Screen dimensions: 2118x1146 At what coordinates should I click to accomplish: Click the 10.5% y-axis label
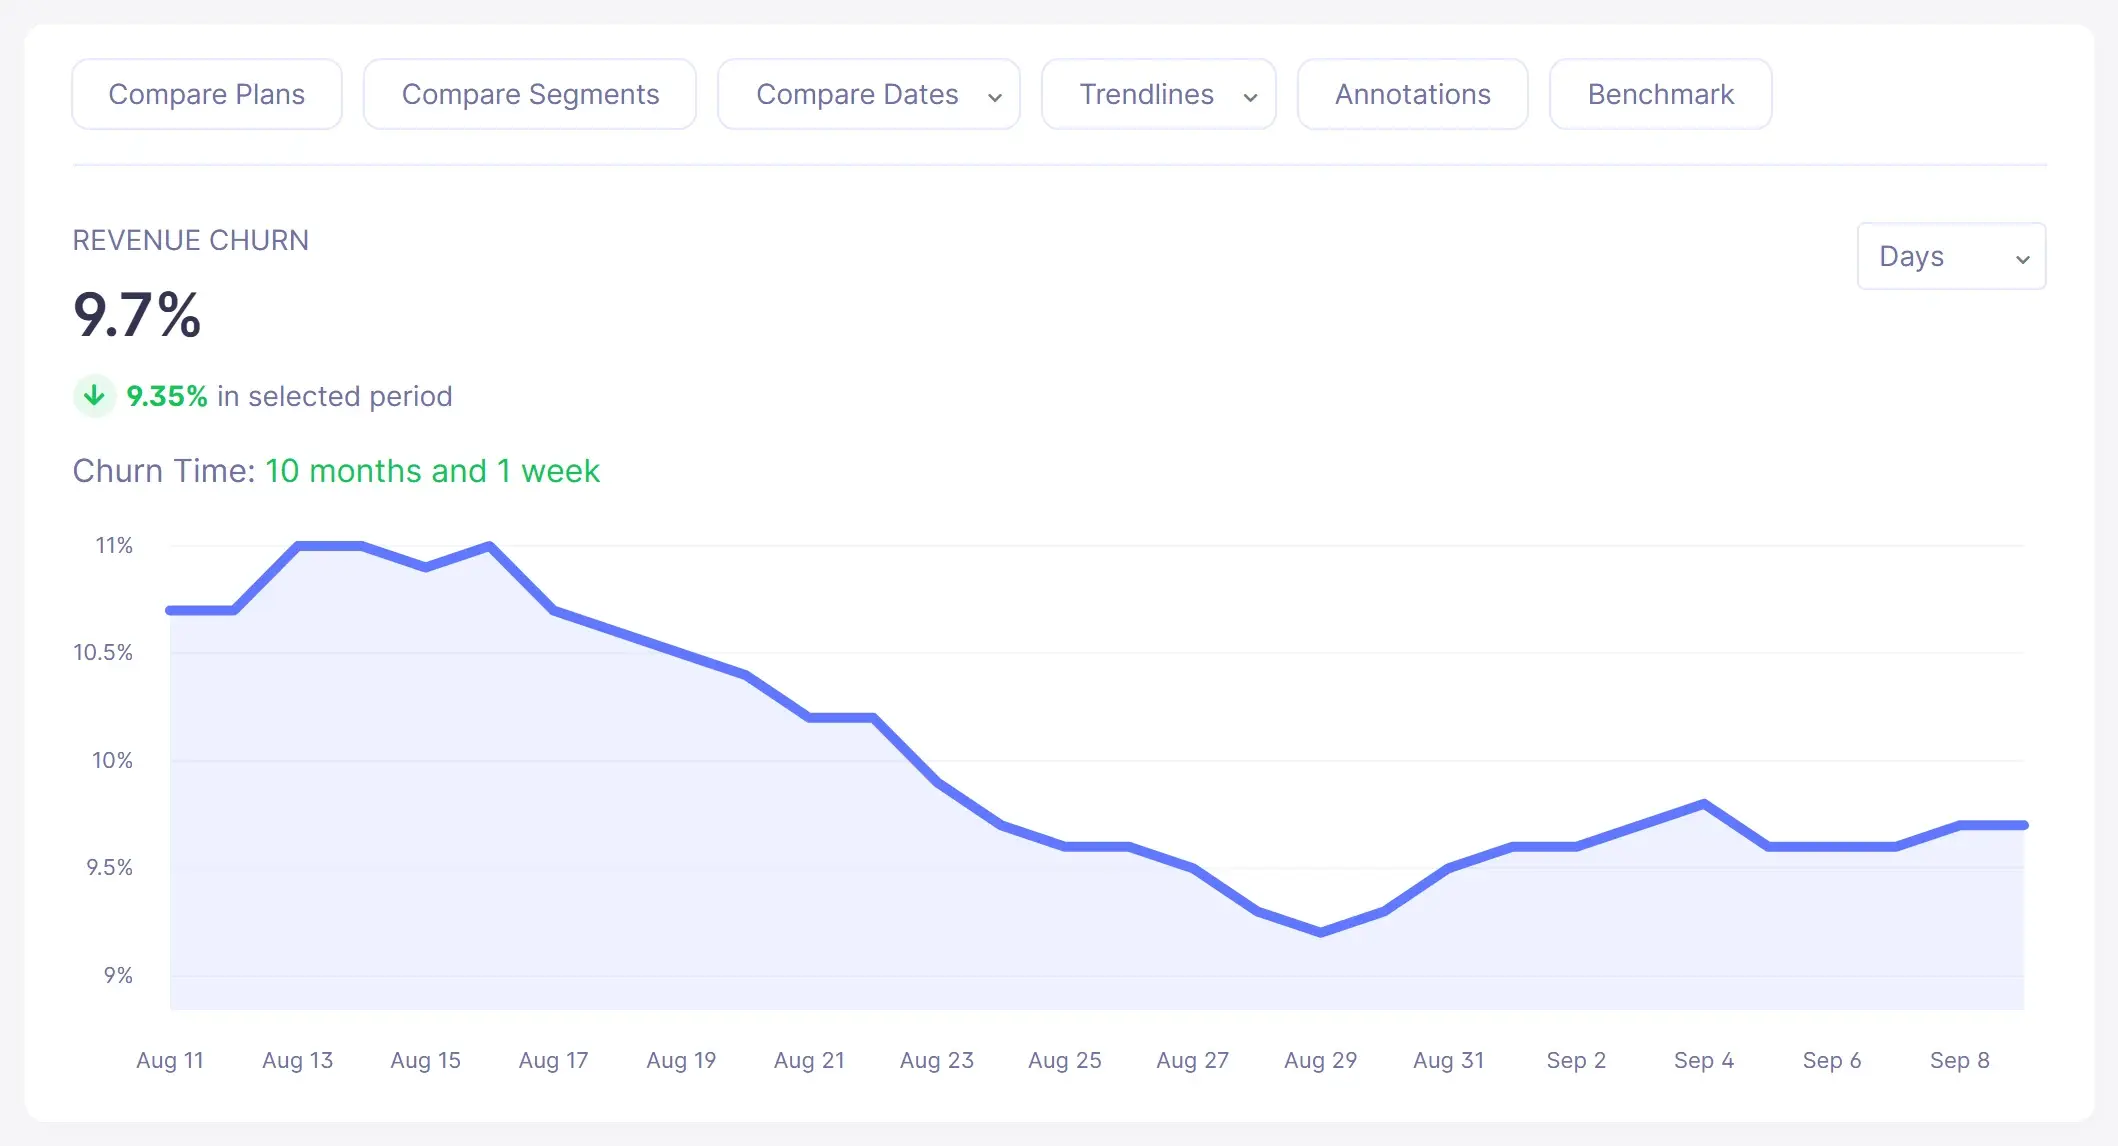coord(103,652)
